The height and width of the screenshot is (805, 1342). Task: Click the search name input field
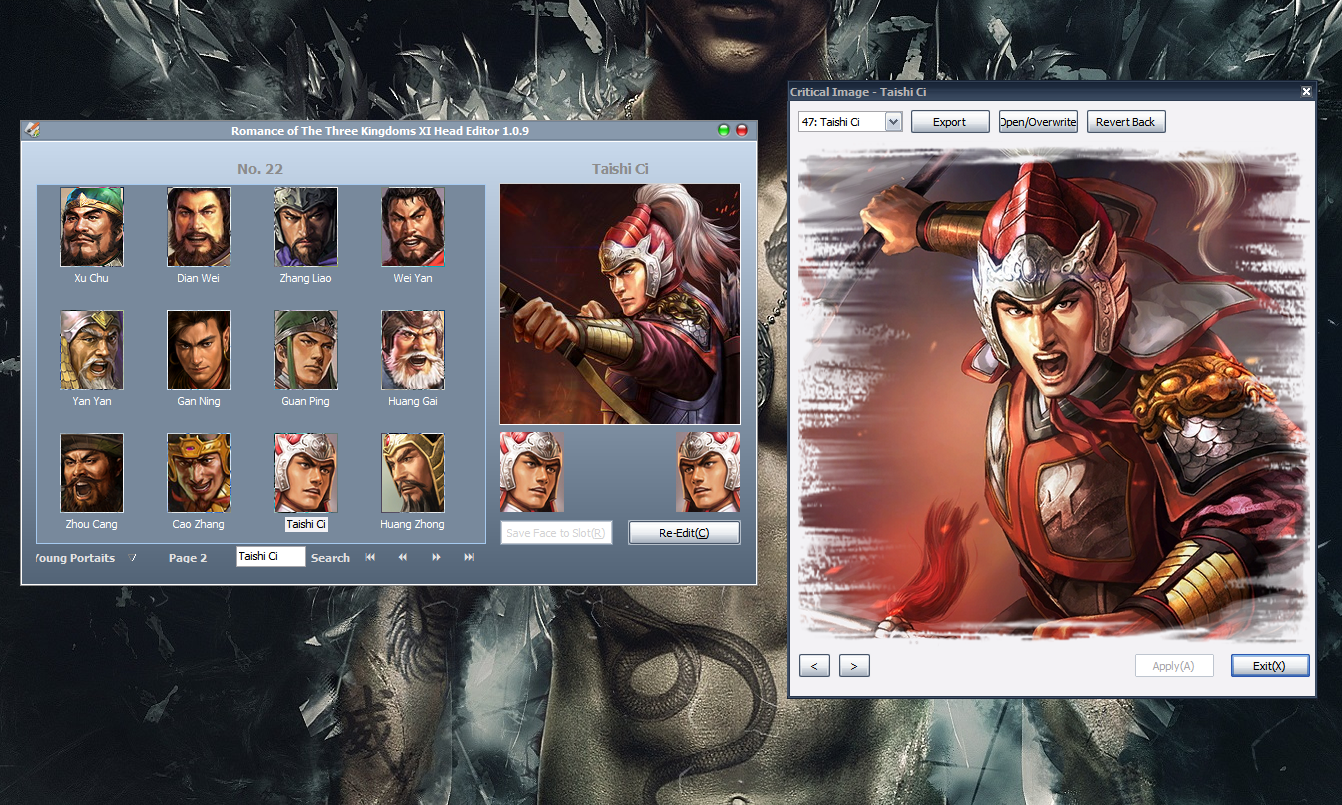coord(271,556)
